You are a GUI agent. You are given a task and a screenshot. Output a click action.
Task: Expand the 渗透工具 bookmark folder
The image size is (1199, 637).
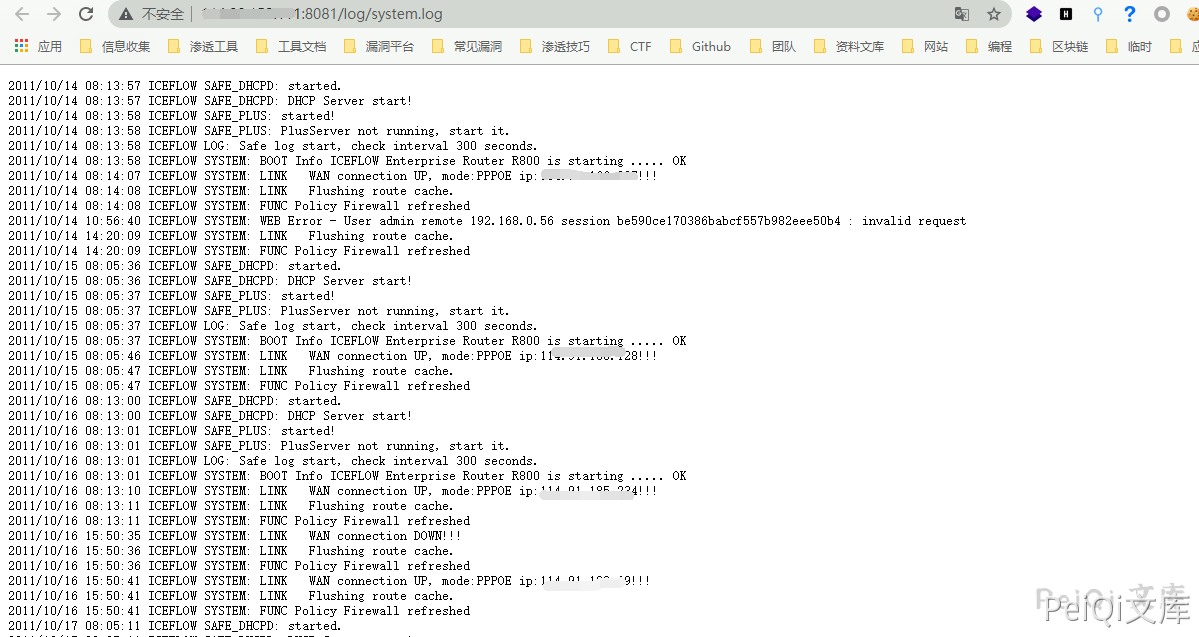pyautogui.click(x=203, y=46)
